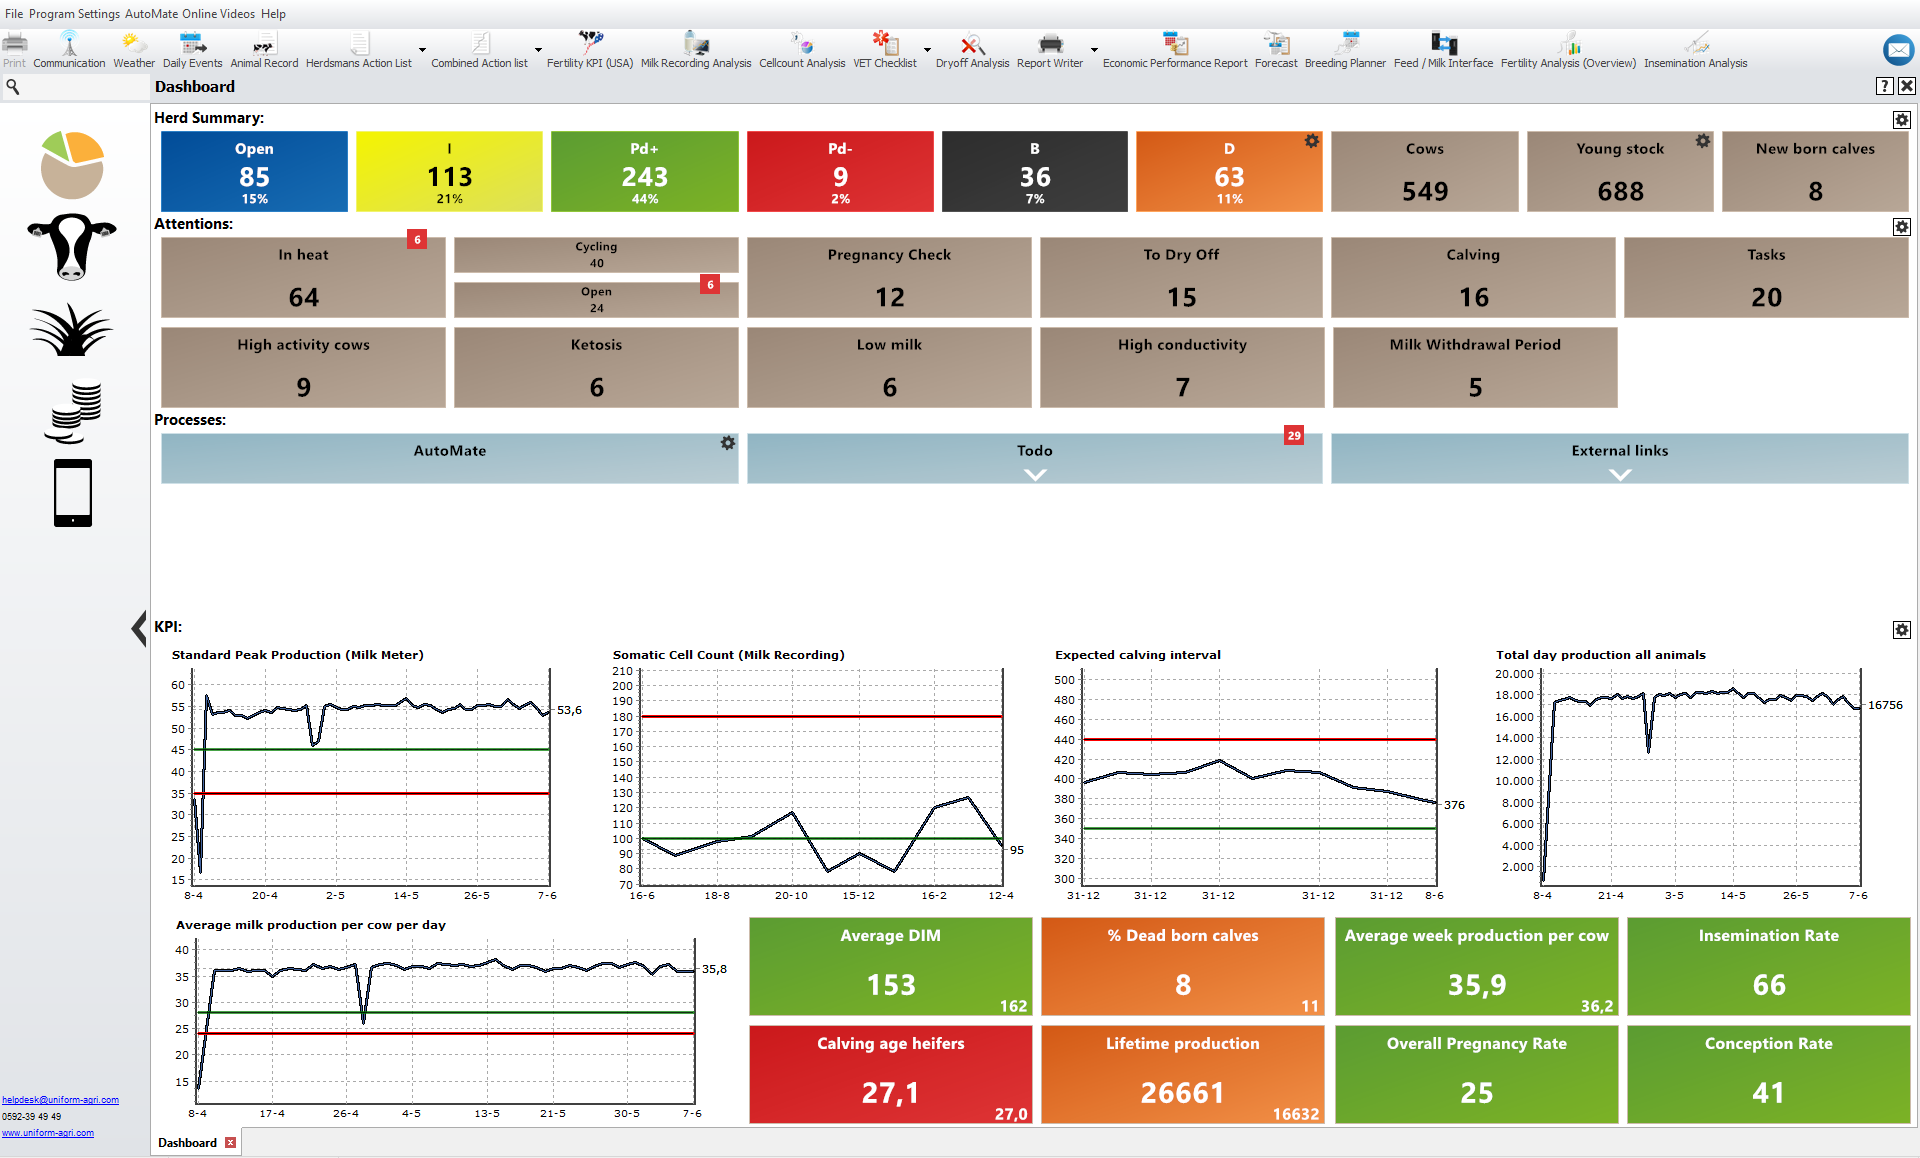Collapse the left sidebar with arrow
The width and height of the screenshot is (1920, 1158).
point(139,629)
